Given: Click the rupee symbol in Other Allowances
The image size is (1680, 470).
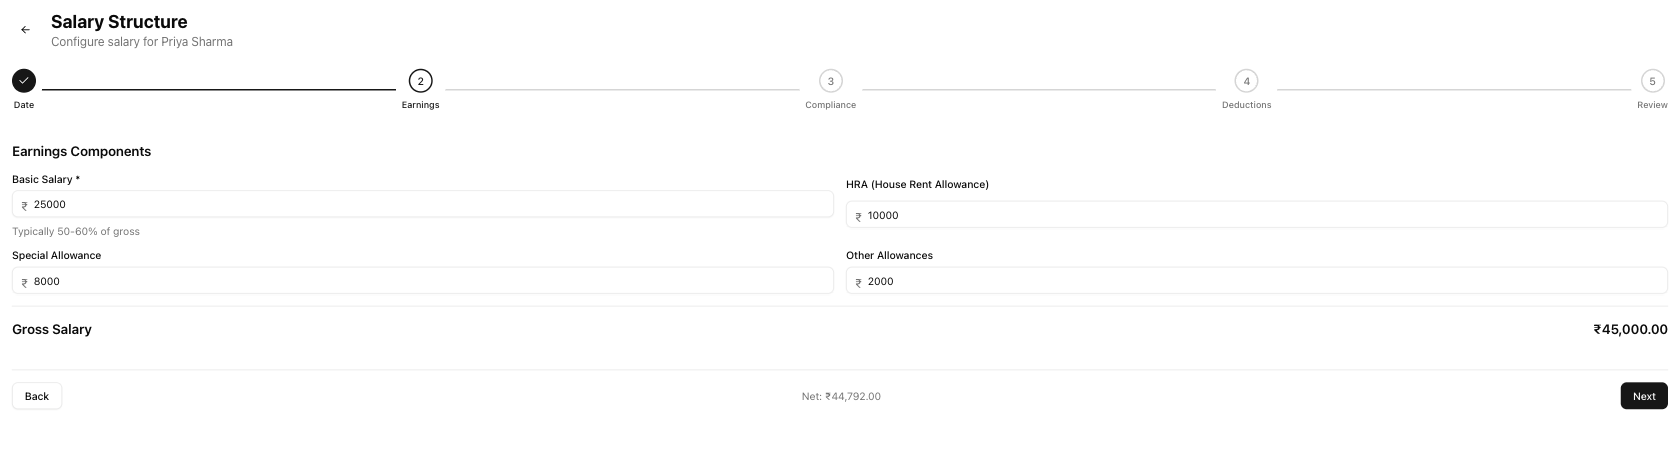Looking at the screenshot, I should pos(859,282).
